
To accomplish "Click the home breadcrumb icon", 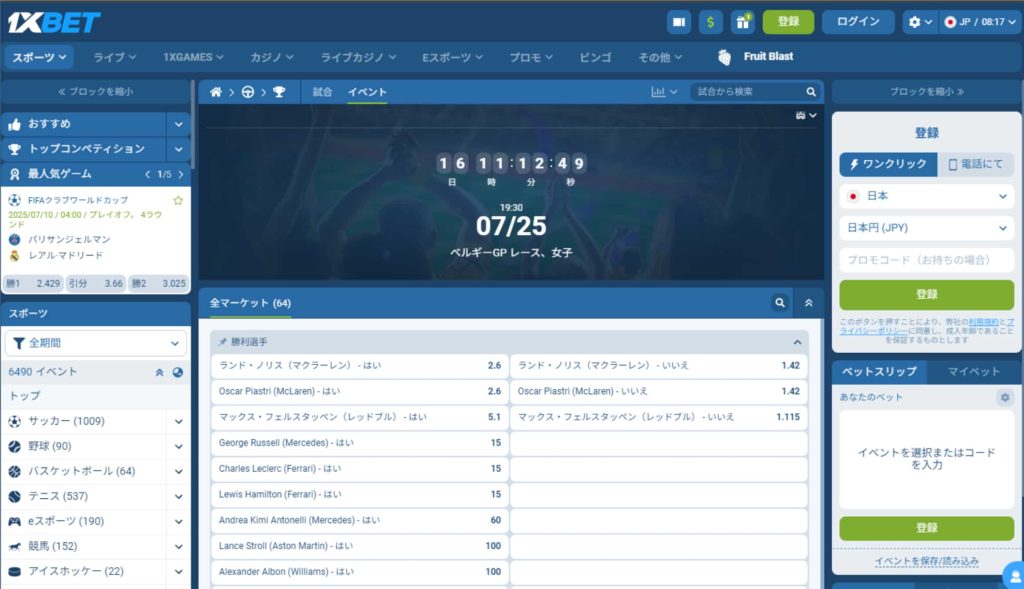I will (x=216, y=92).
